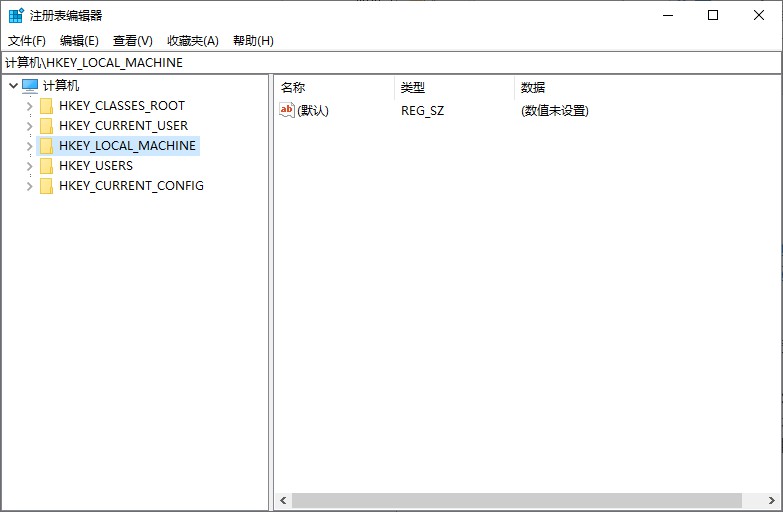Screen dimensions: 783x512
Task: Click the ab string value icon
Action: coord(287,110)
